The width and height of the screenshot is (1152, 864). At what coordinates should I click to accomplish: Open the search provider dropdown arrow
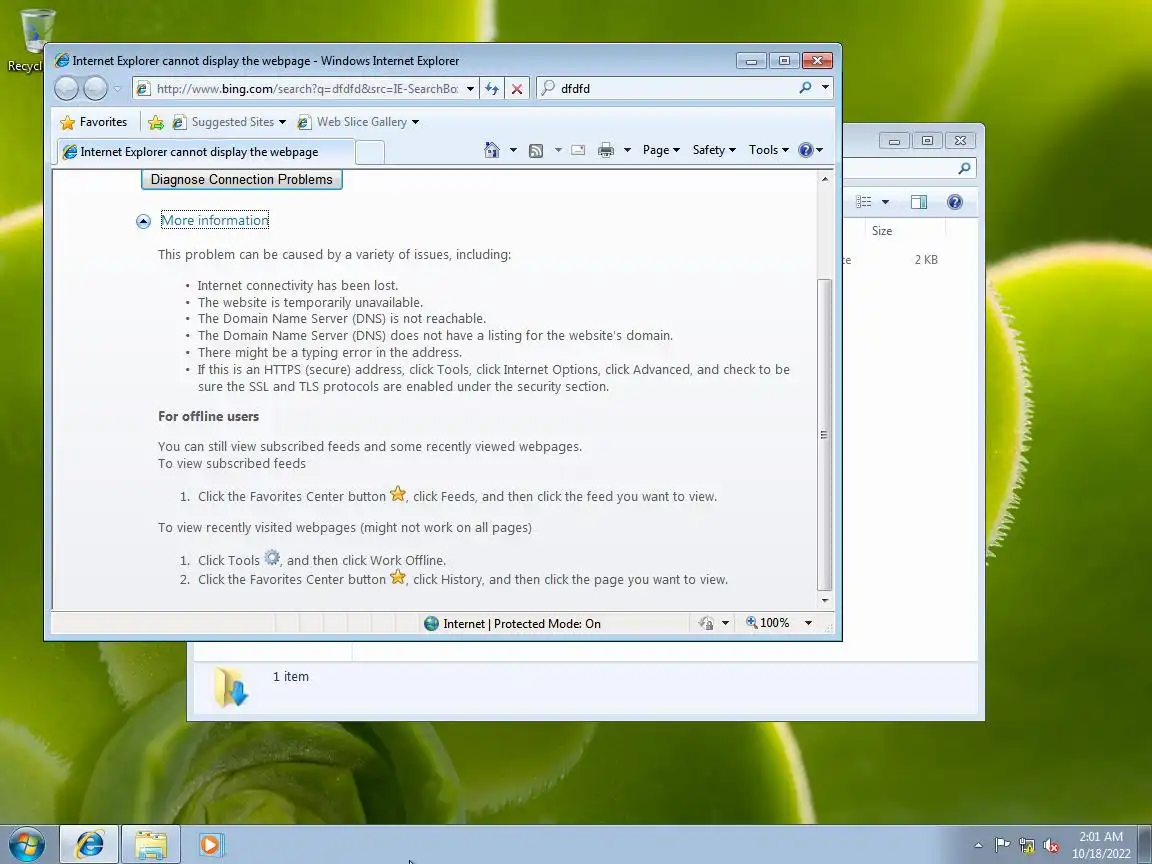click(825, 88)
